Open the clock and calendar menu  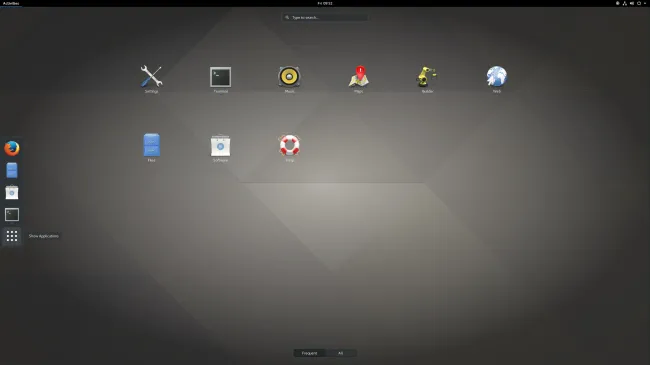[325, 3]
